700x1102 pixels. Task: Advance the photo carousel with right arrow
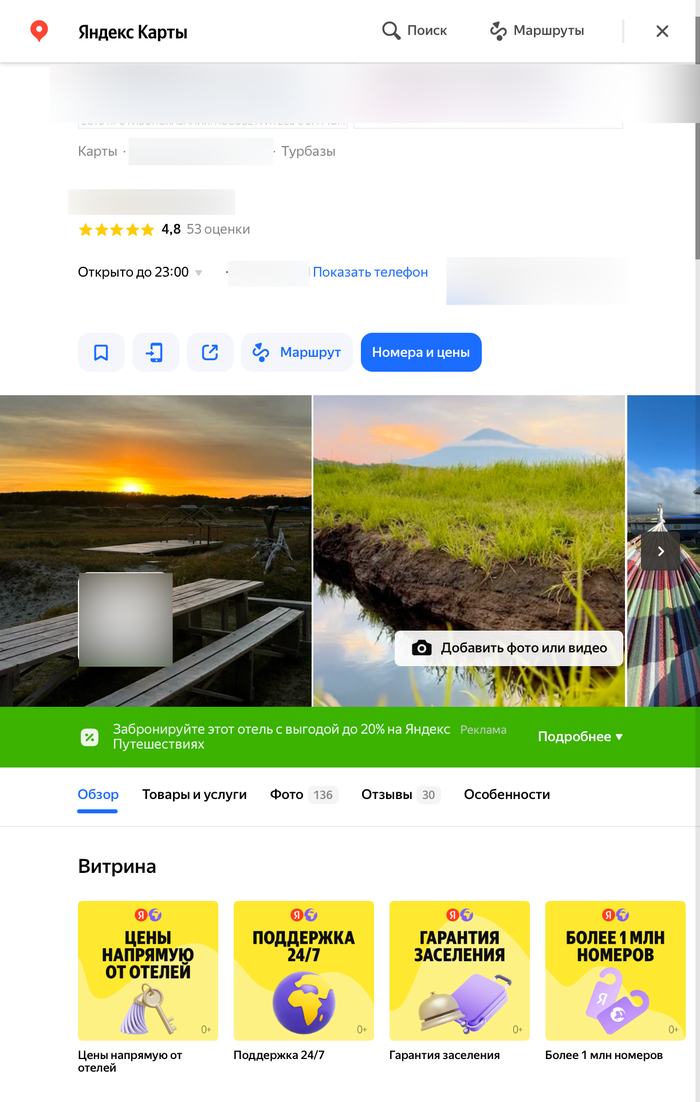pos(660,551)
